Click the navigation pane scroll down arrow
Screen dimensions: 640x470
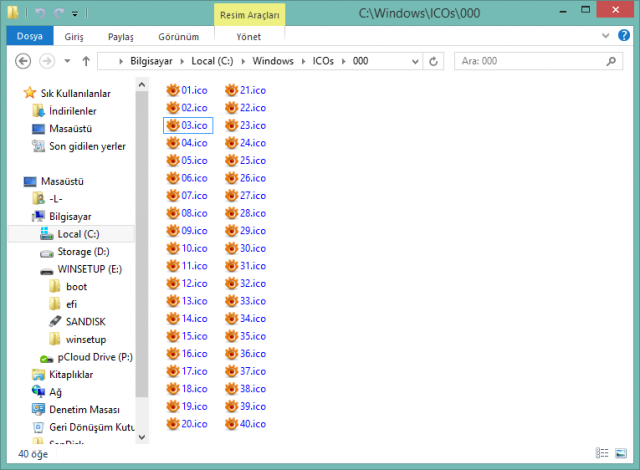[x=142, y=437]
